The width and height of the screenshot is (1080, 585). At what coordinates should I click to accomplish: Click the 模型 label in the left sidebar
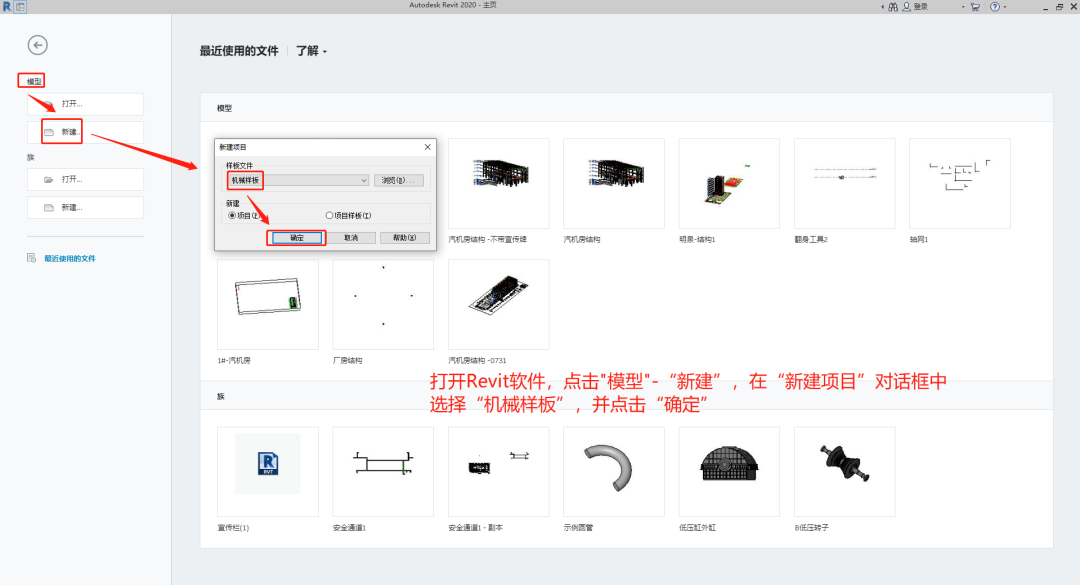point(34,81)
